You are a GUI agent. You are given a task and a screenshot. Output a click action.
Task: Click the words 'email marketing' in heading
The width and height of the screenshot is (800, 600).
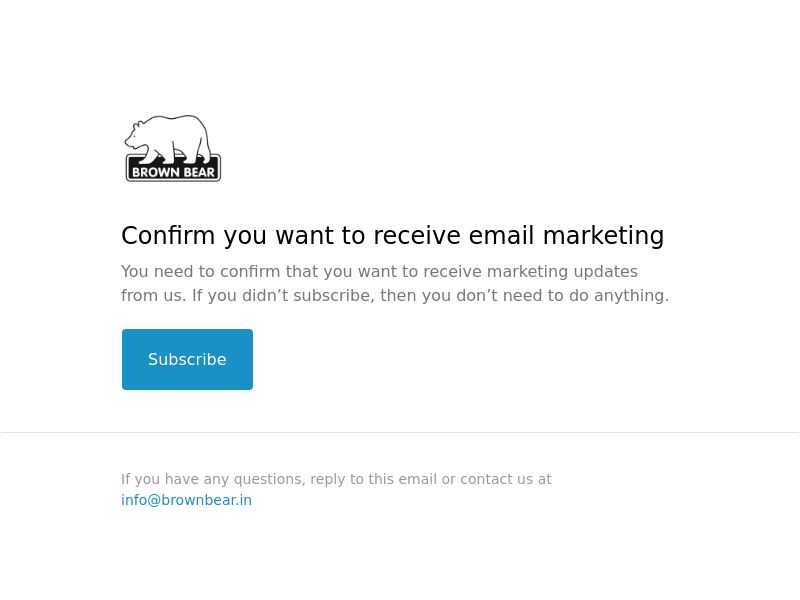coord(566,236)
